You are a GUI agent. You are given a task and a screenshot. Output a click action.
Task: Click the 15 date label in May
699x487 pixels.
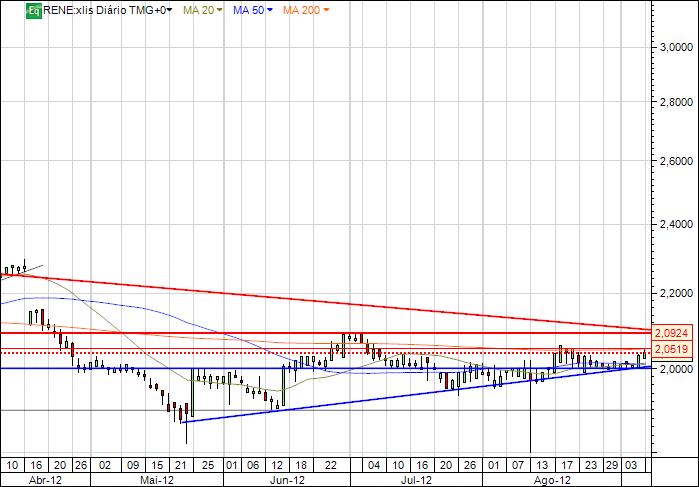click(x=157, y=466)
